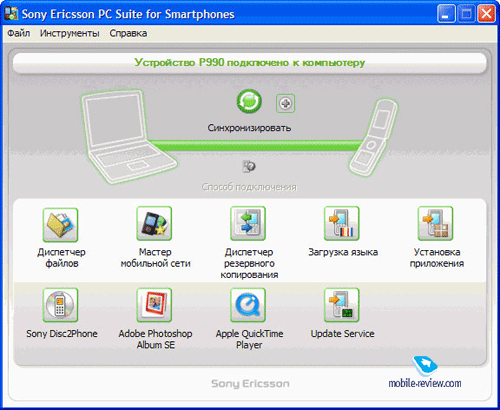Screen dimensions: 500x410
Task: Open the Файл menu
Action: pyautogui.click(x=19, y=33)
